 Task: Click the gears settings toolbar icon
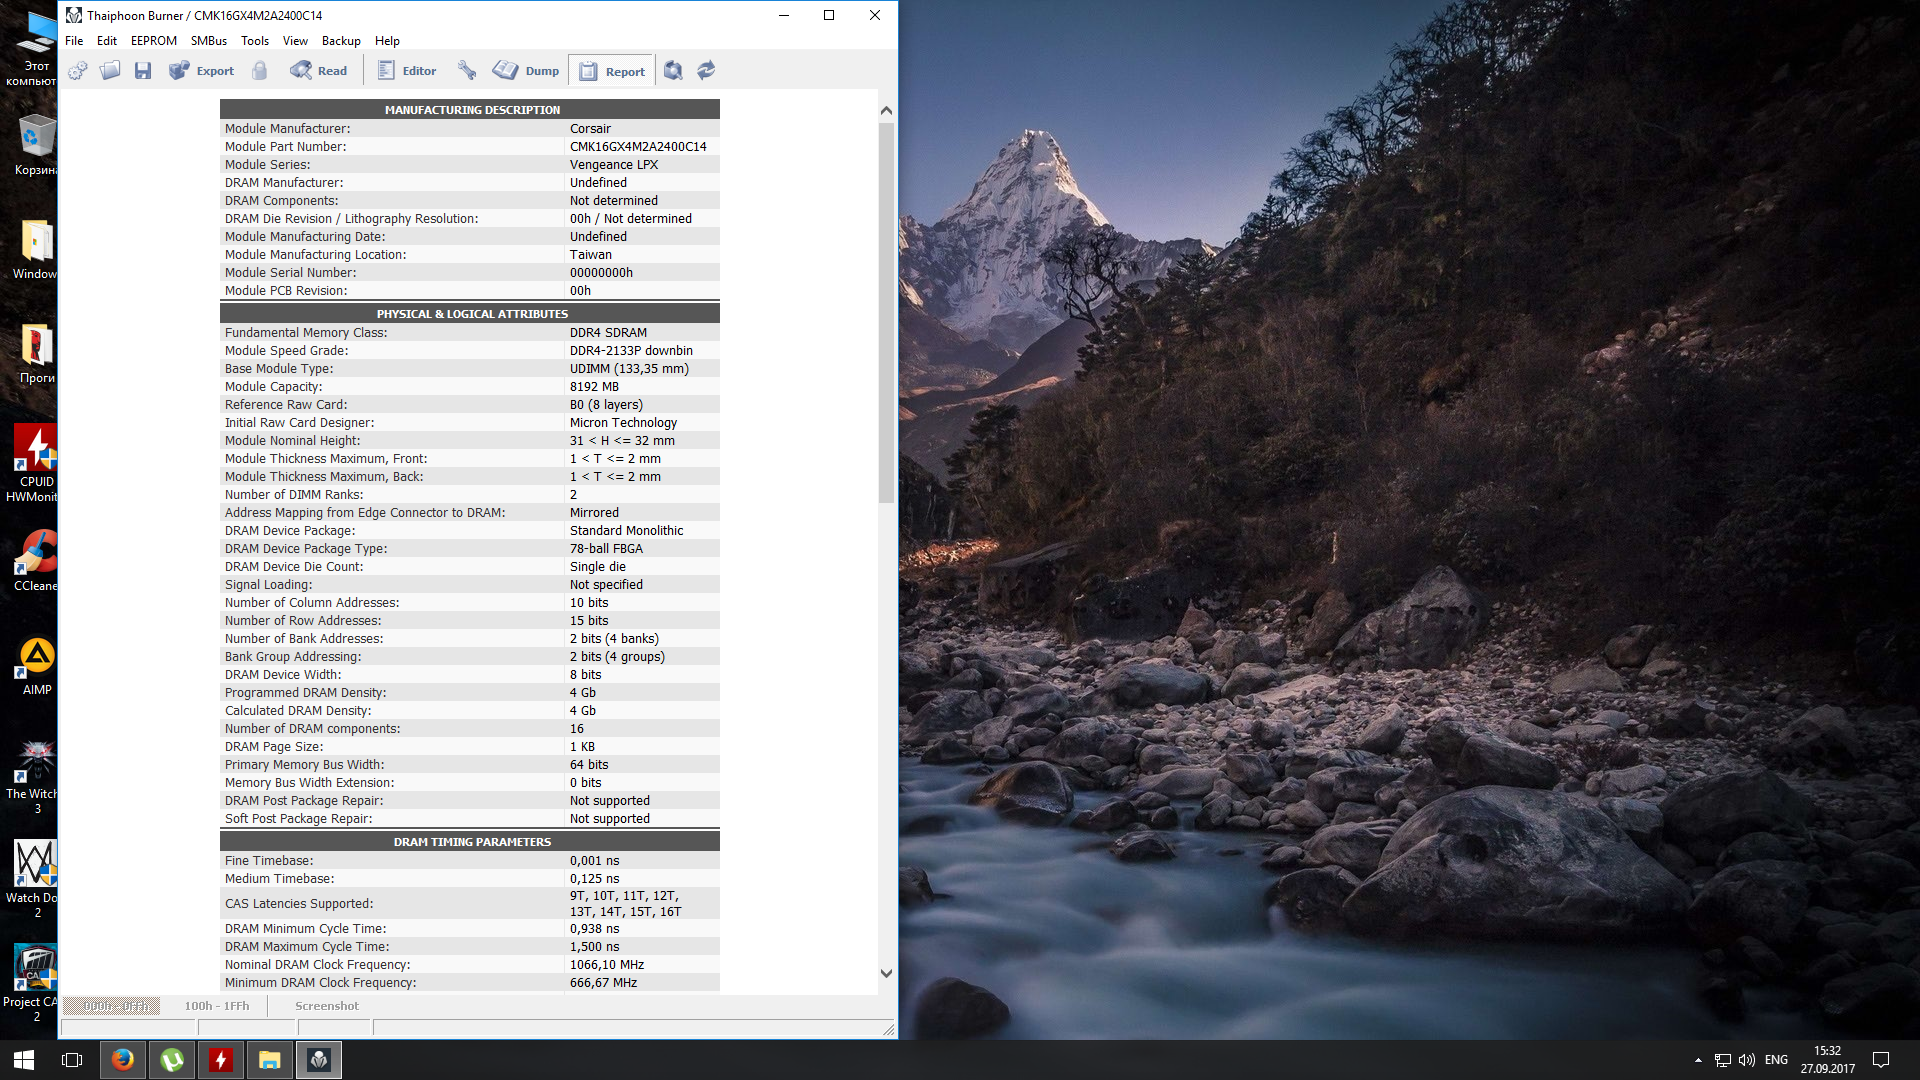tap(78, 70)
